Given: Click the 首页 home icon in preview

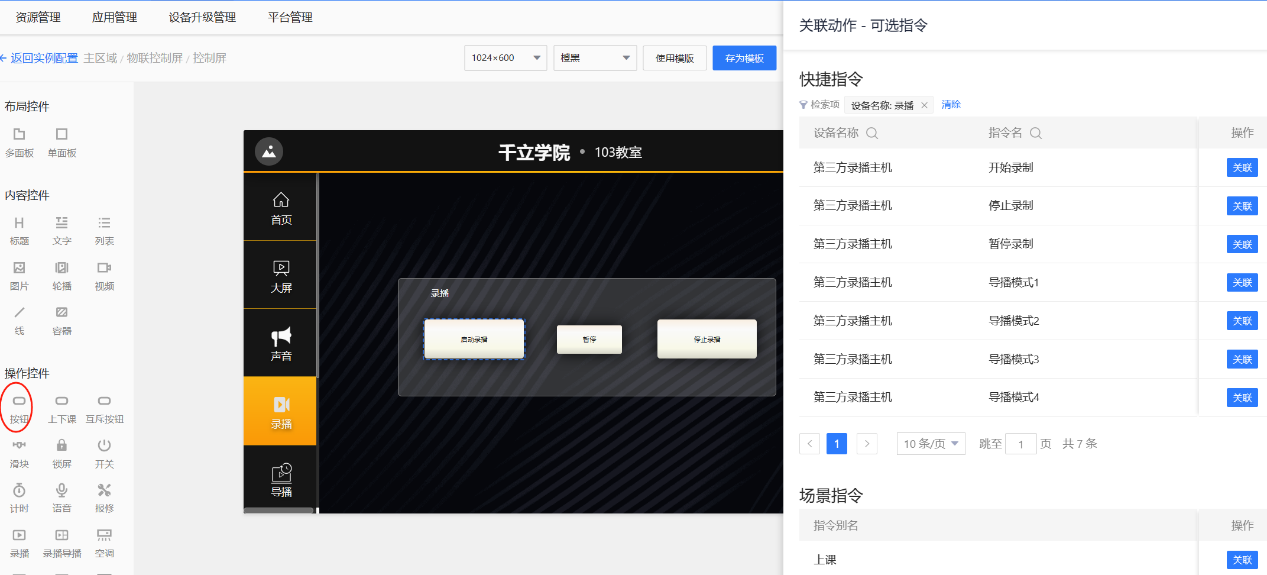Looking at the screenshot, I should [281, 200].
